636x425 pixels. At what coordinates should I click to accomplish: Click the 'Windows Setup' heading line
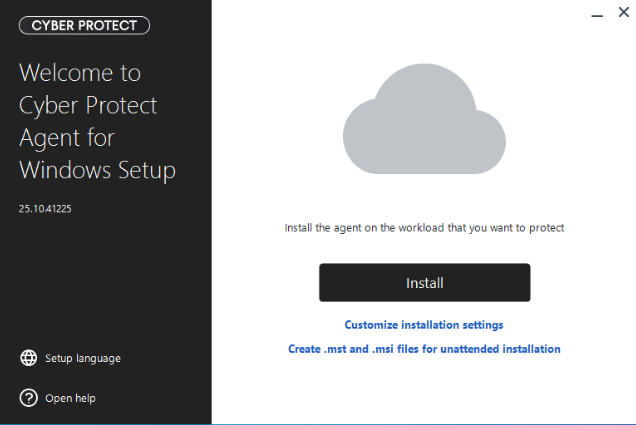click(97, 170)
